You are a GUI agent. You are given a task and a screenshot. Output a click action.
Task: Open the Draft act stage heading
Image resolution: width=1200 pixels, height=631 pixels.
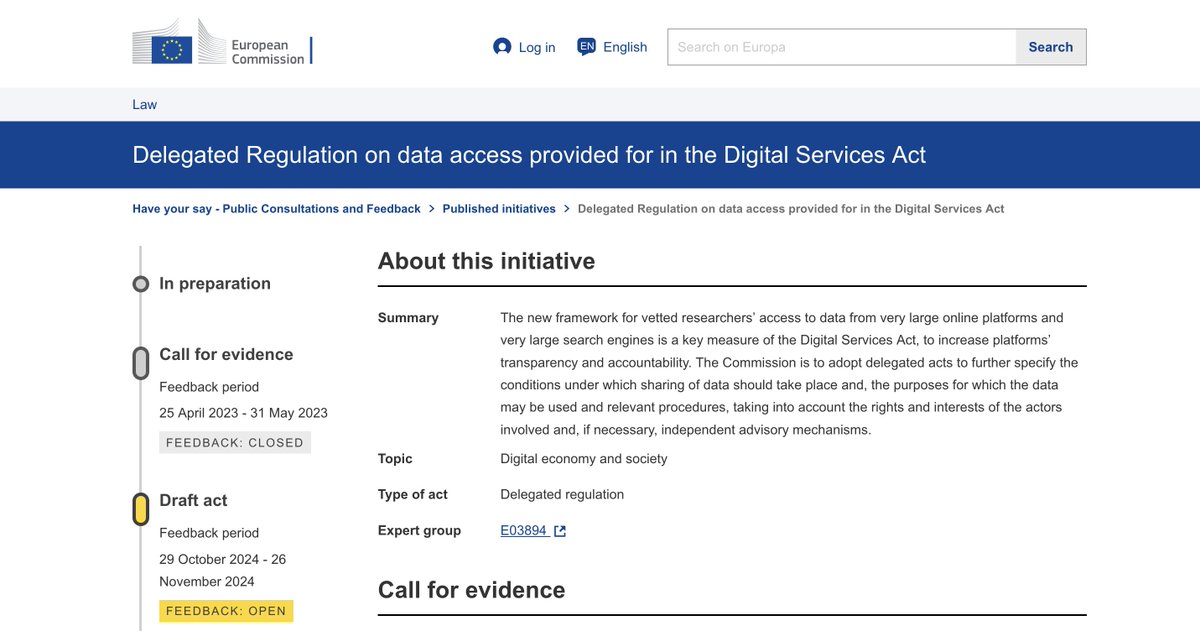pyautogui.click(x=193, y=501)
